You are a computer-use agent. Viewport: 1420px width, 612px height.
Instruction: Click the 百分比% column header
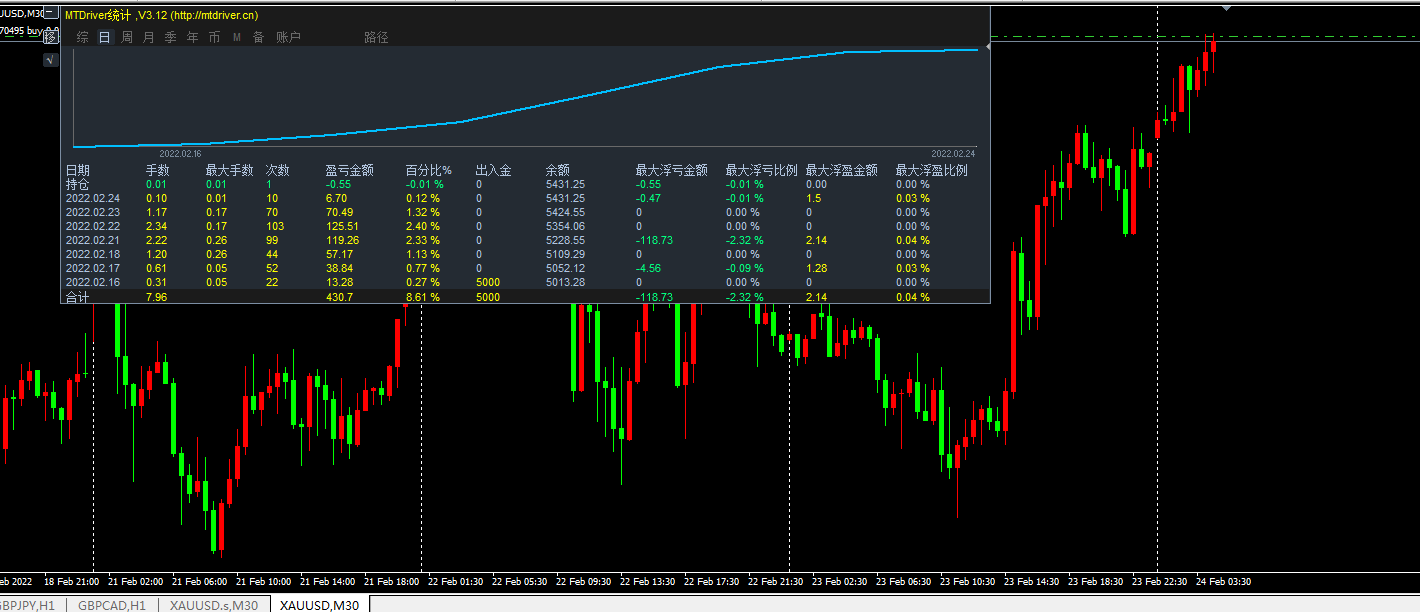(x=429, y=170)
